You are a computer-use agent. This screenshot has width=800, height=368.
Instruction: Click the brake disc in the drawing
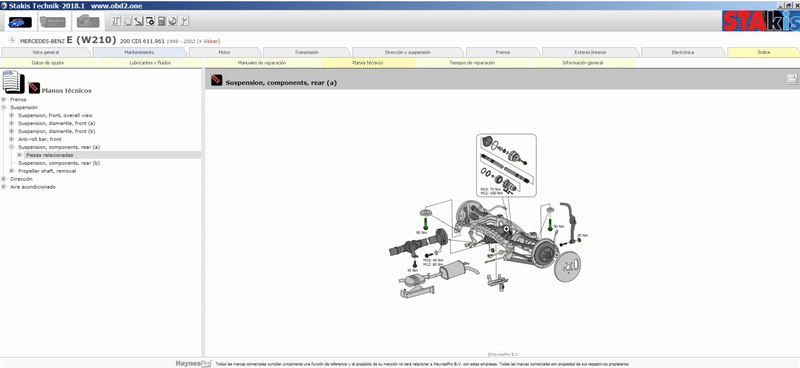(567, 265)
